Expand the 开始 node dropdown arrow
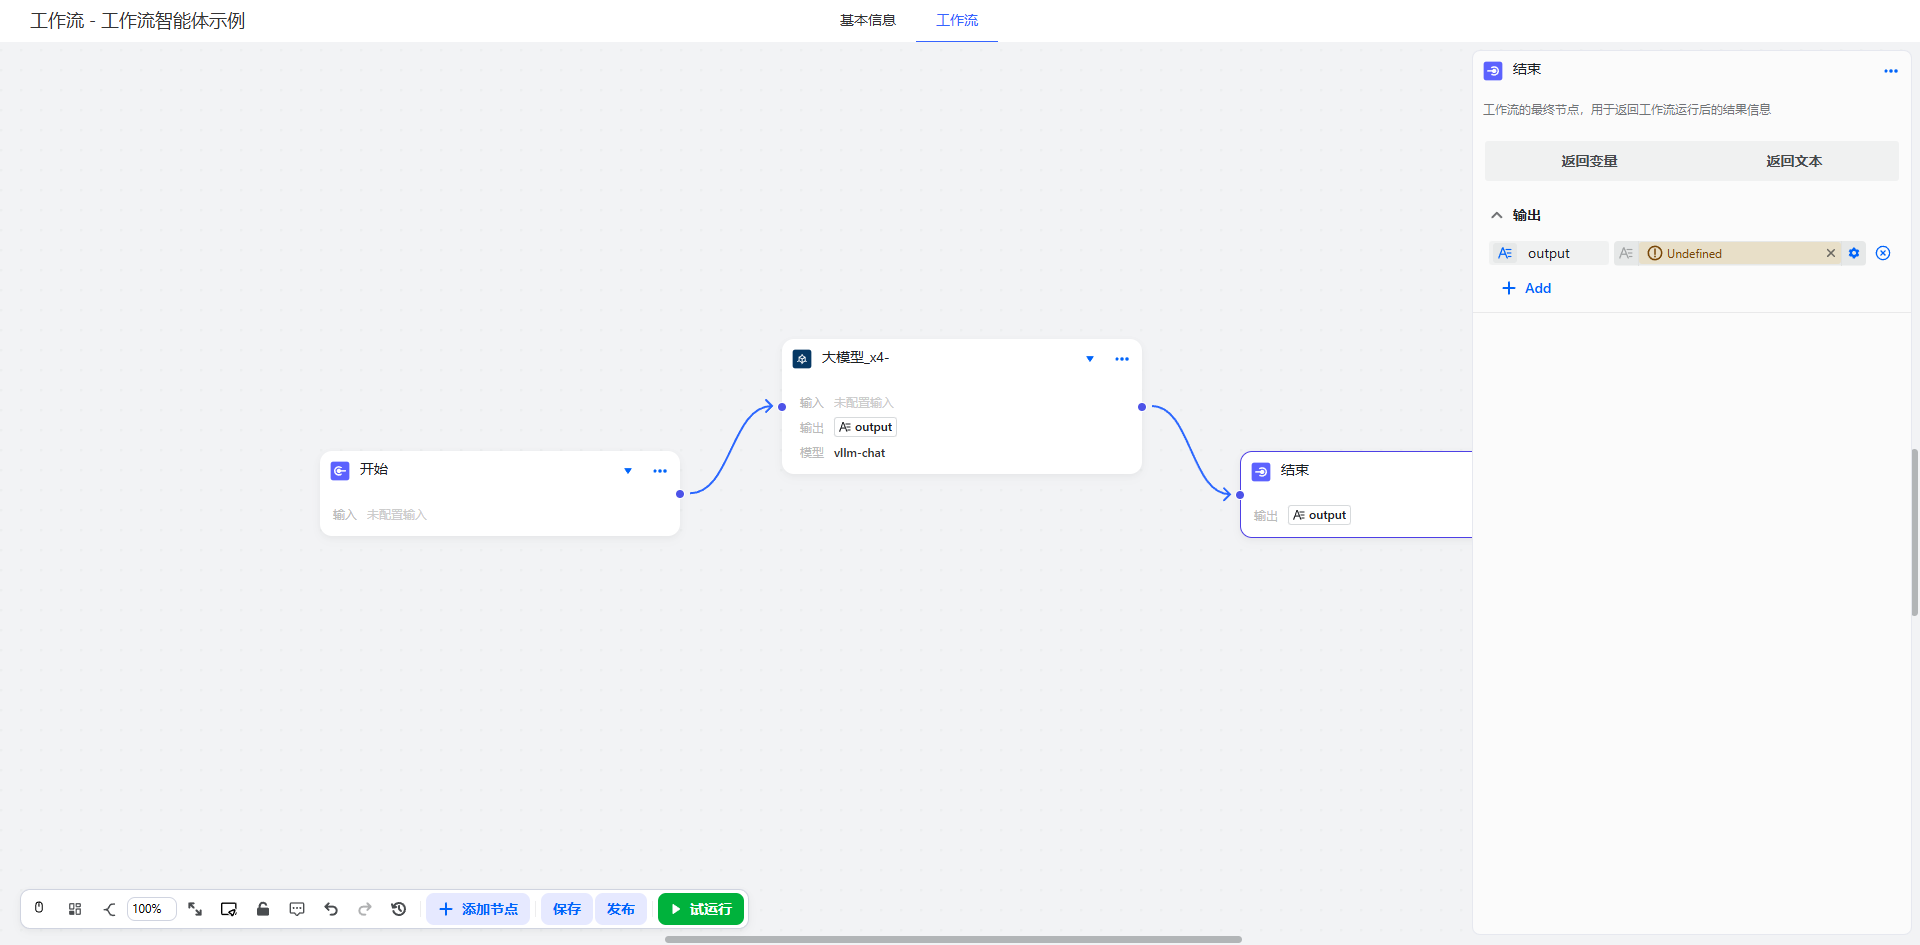This screenshot has width=1920, height=945. point(628,471)
